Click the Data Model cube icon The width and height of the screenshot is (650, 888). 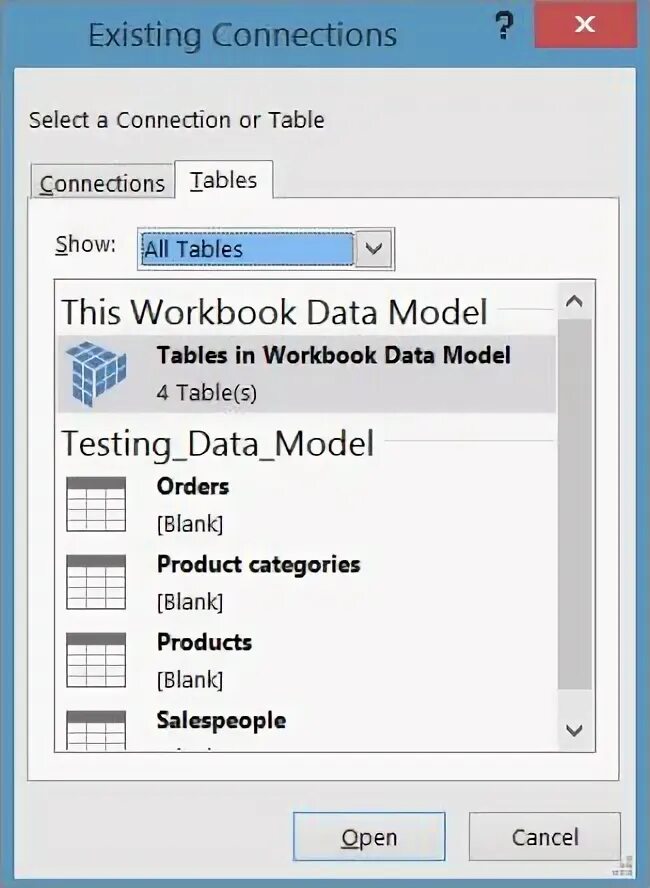tap(97, 373)
